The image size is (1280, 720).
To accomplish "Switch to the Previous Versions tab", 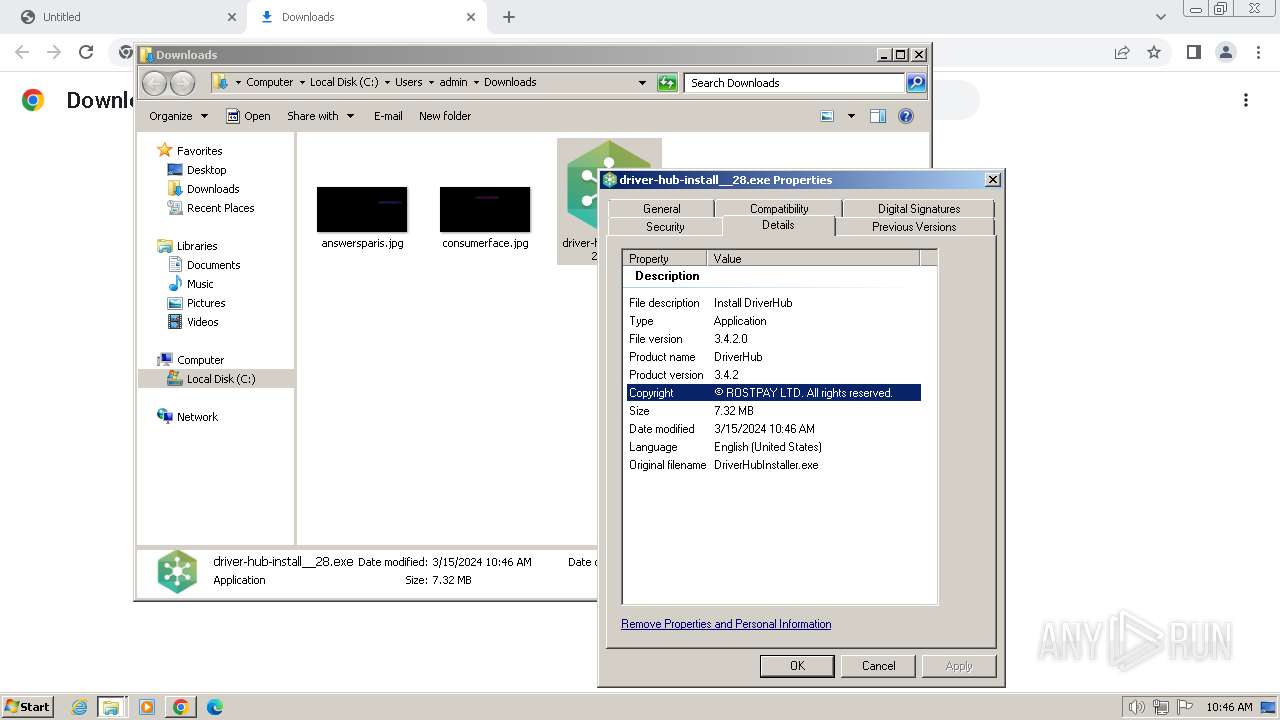I will [x=914, y=227].
